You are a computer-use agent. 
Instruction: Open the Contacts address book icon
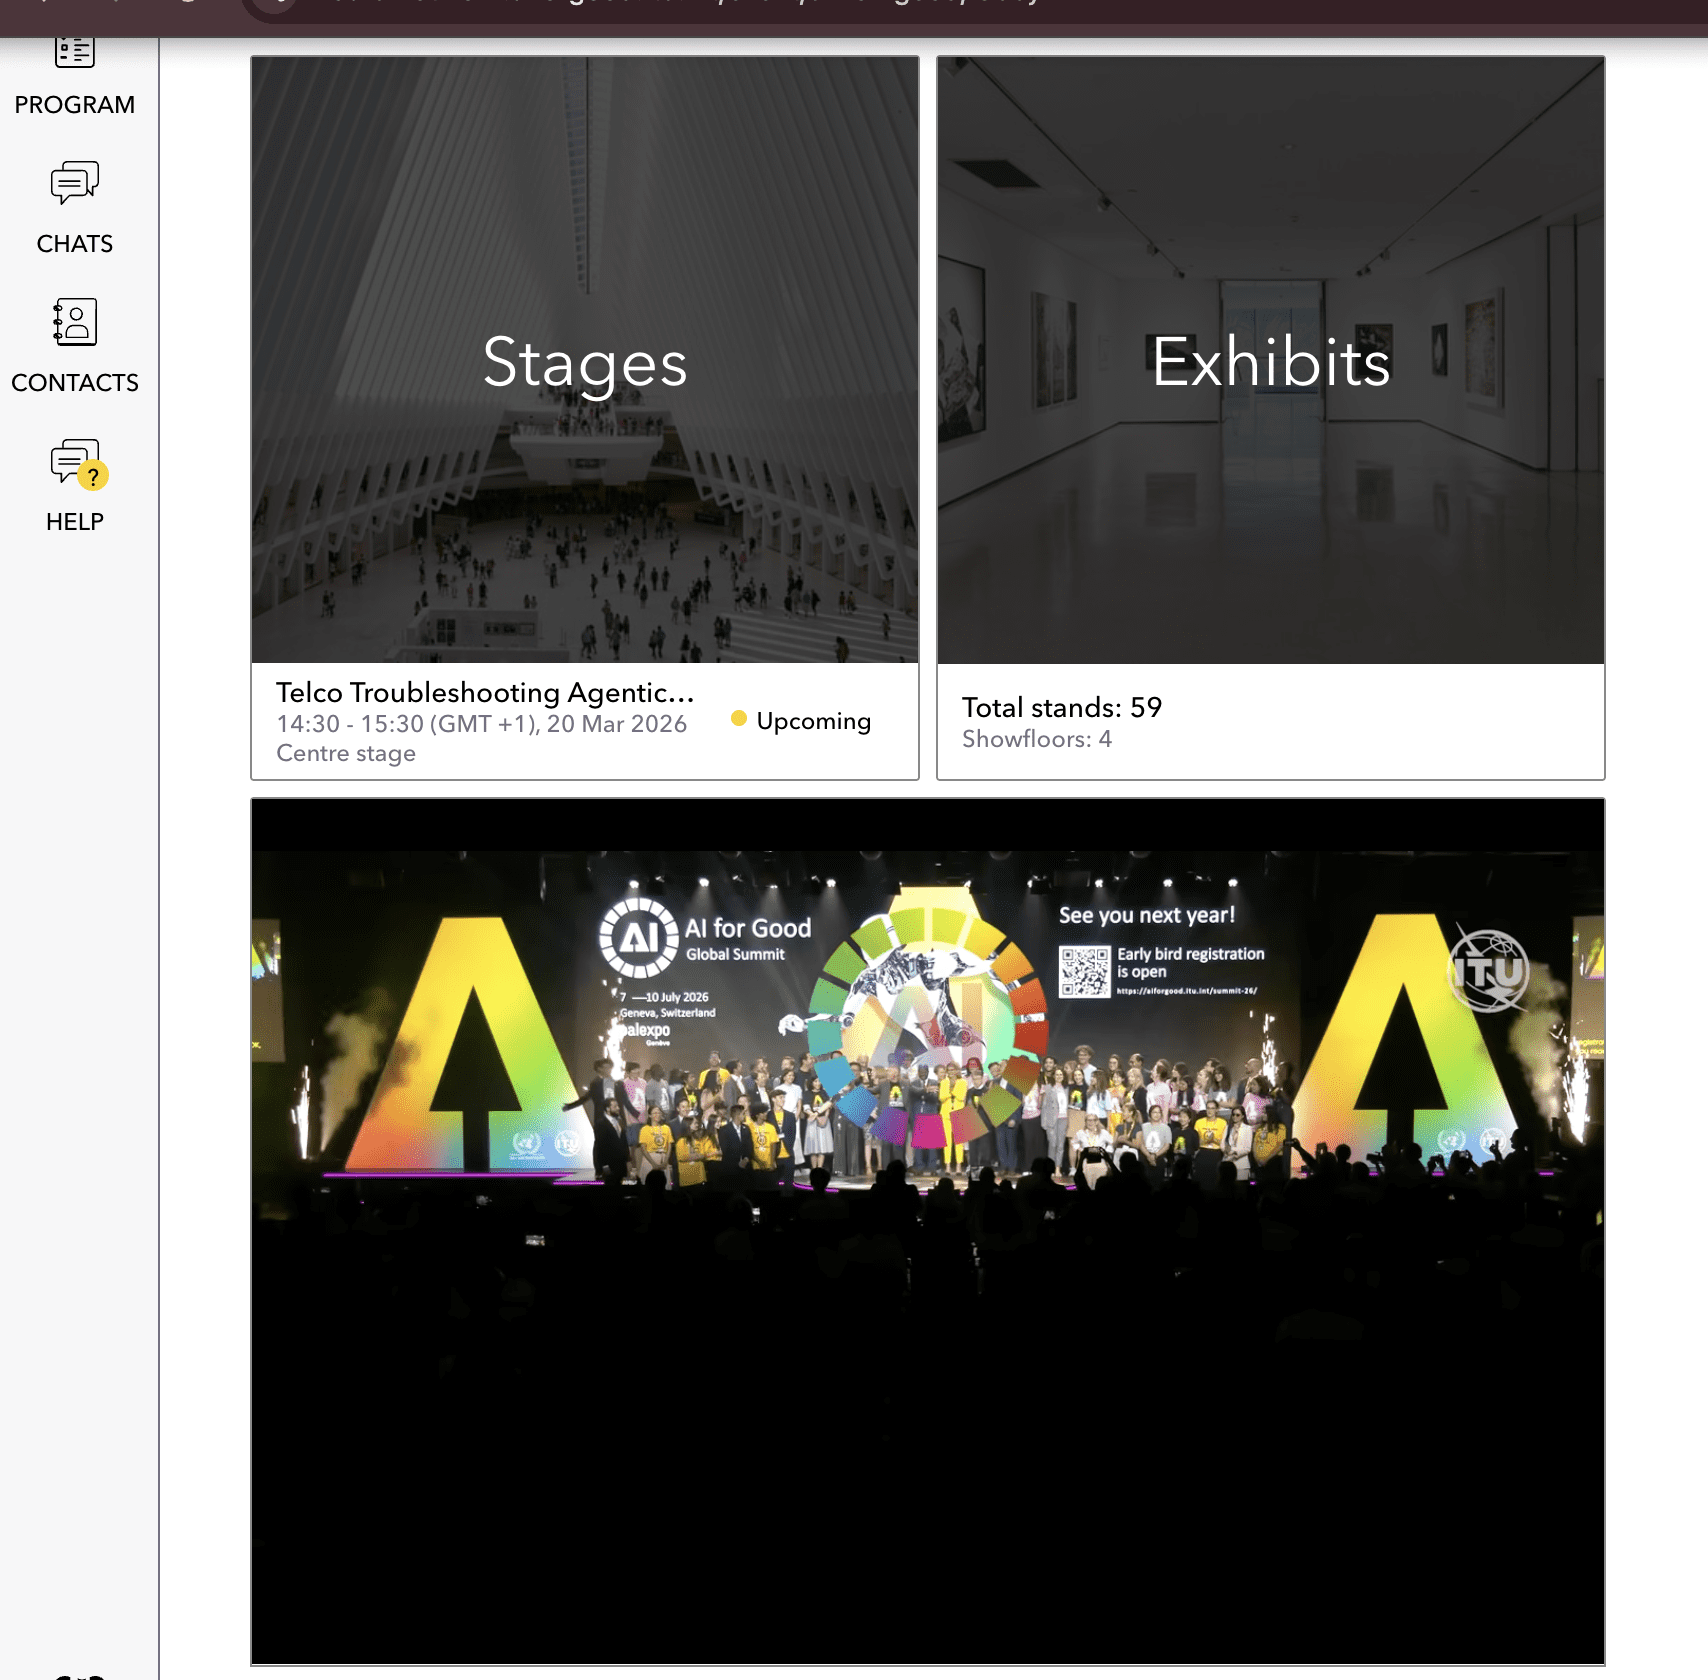pyautogui.click(x=74, y=322)
